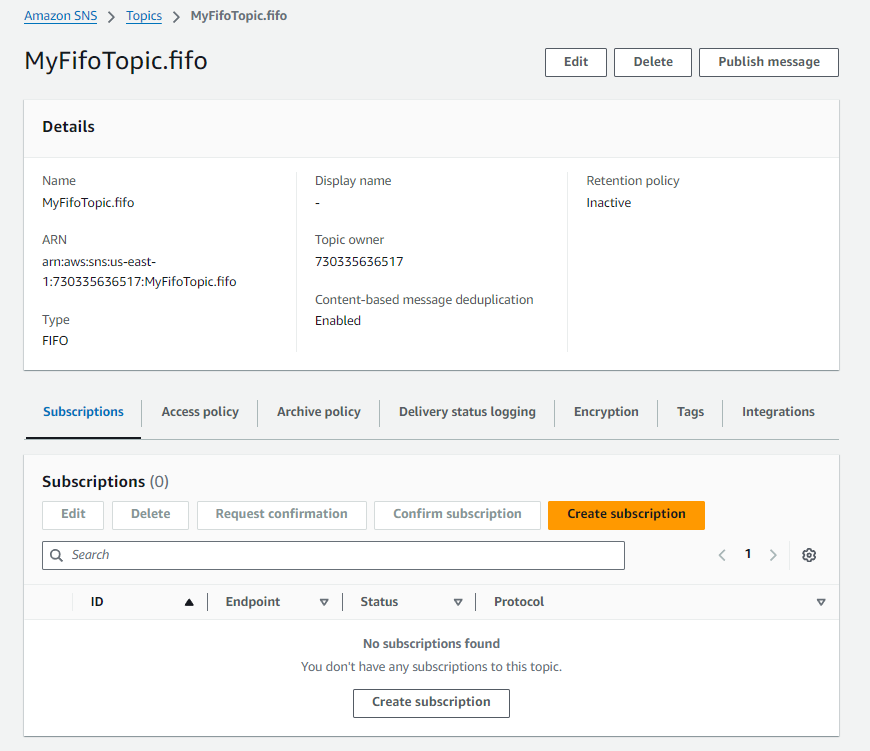870x751 pixels.
Task: Open the Tags tab
Action: click(x=690, y=412)
